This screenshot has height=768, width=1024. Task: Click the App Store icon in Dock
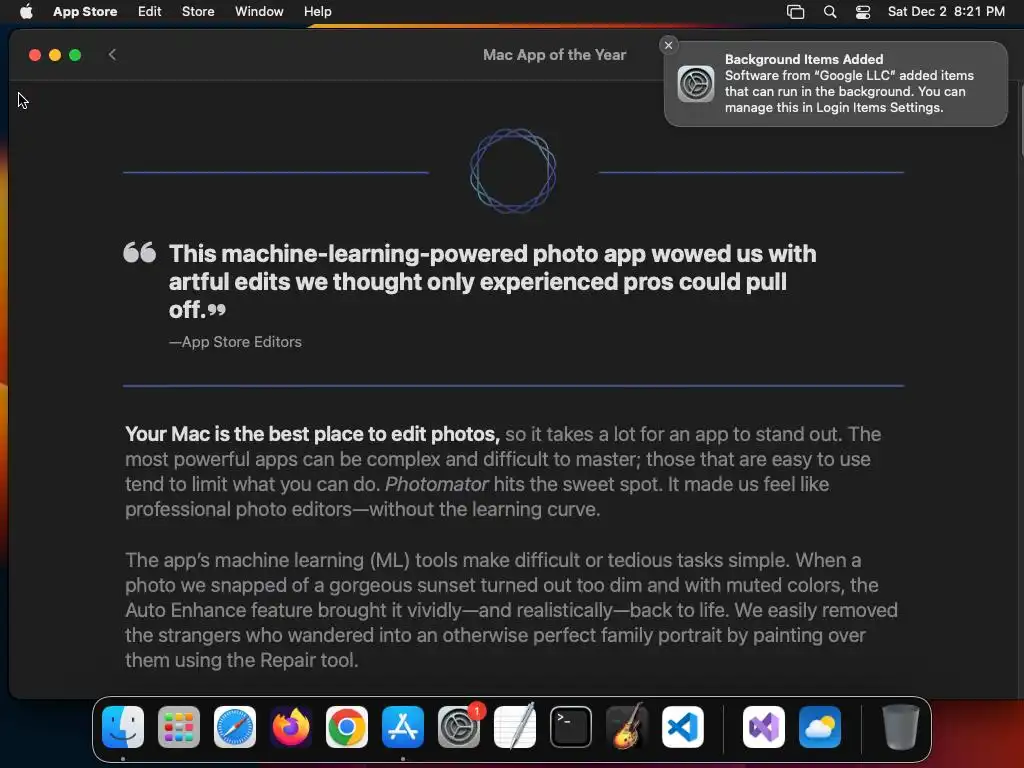403,727
